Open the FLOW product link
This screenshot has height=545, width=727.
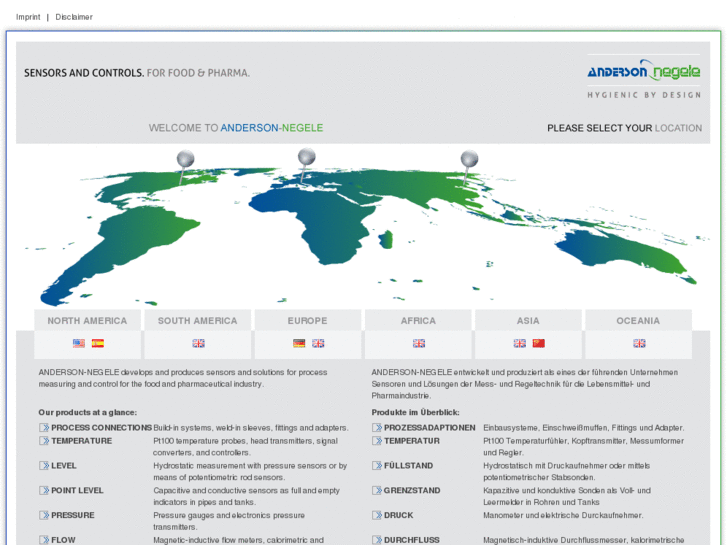click(63, 540)
